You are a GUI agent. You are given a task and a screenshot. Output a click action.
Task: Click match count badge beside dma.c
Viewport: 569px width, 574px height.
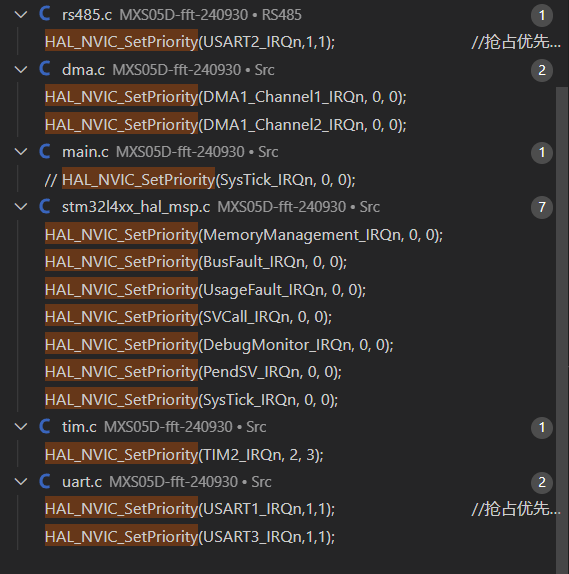pyautogui.click(x=542, y=70)
